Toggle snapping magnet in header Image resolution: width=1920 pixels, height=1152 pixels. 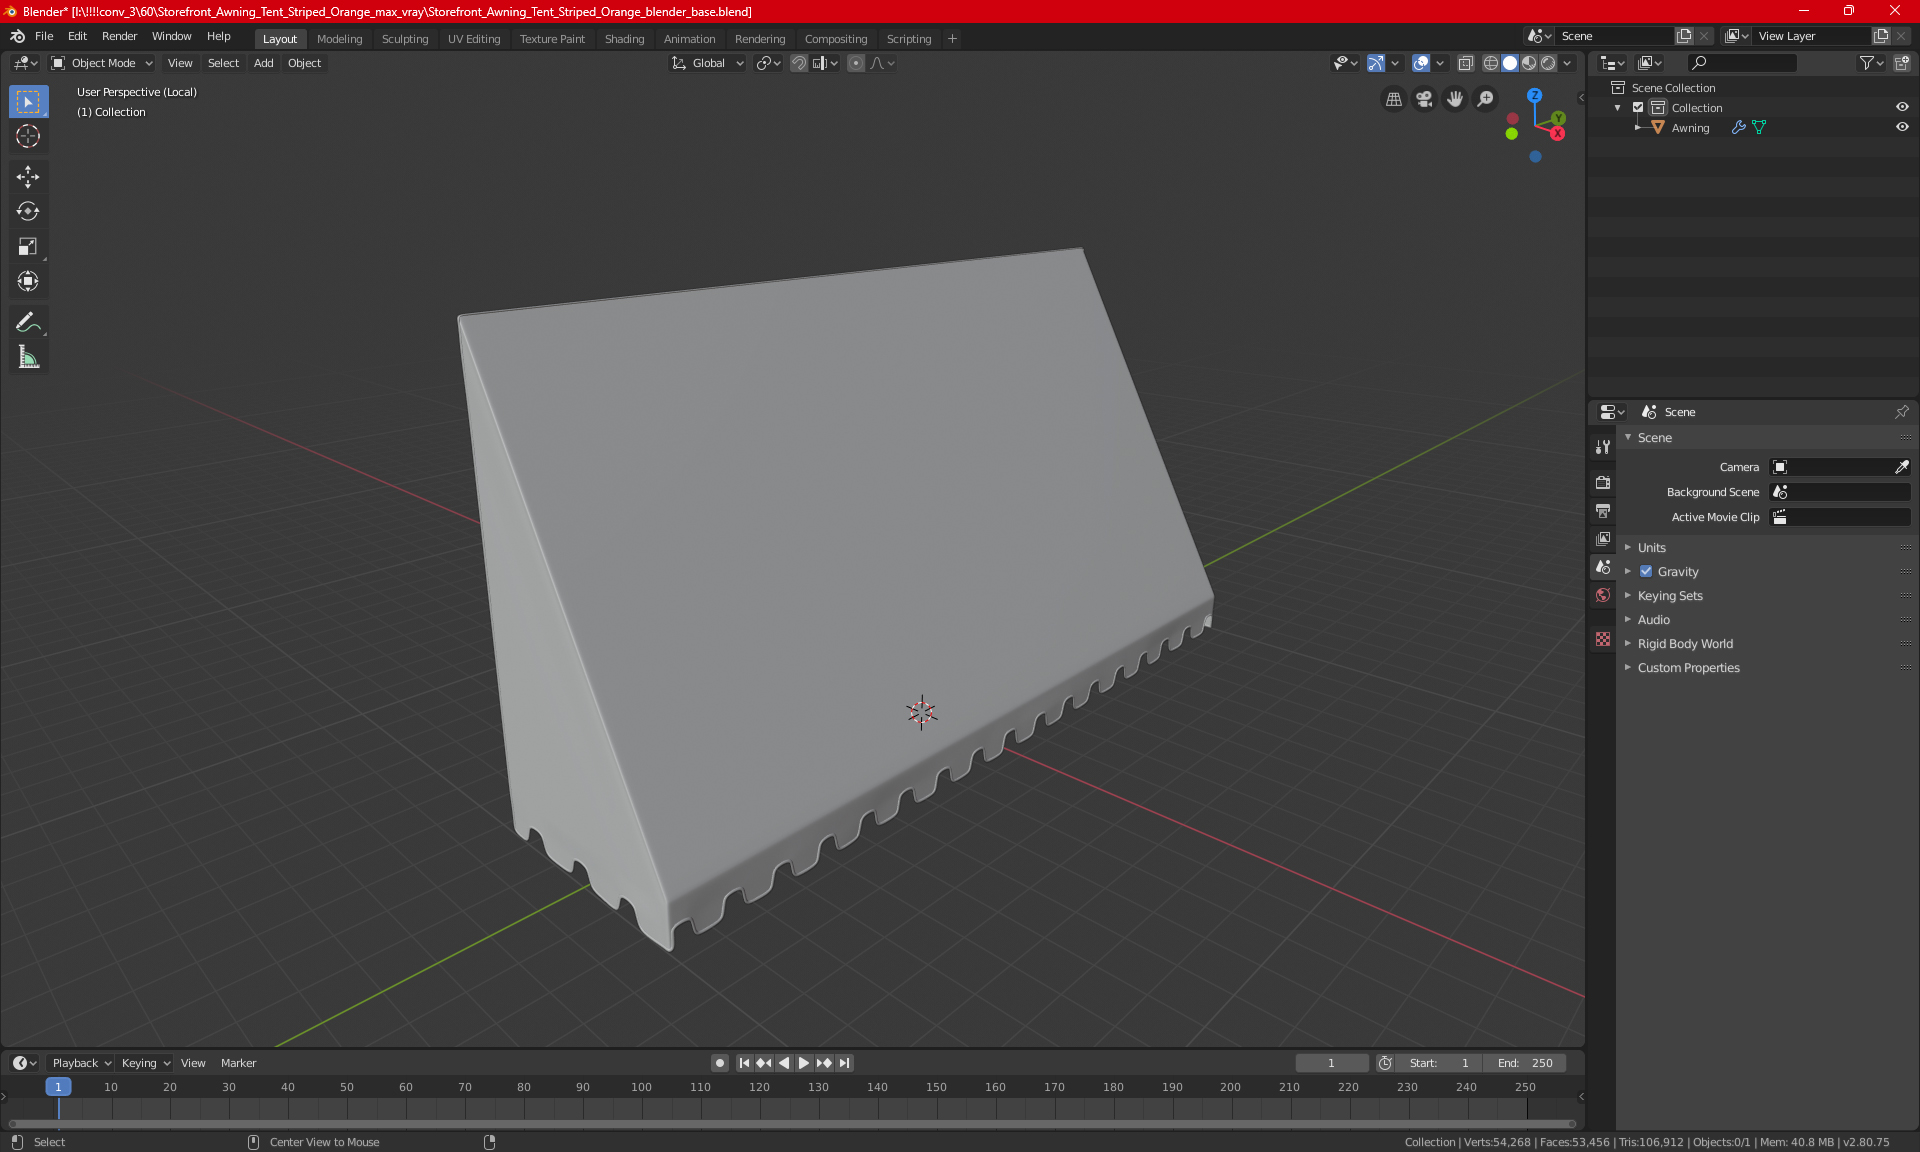tap(799, 63)
